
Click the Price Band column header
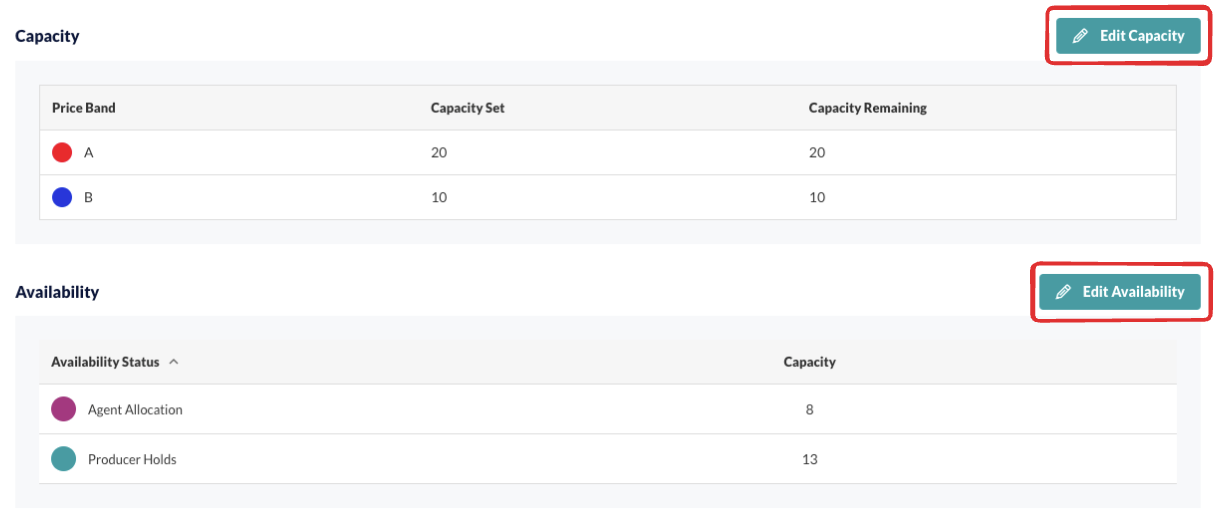click(x=84, y=108)
